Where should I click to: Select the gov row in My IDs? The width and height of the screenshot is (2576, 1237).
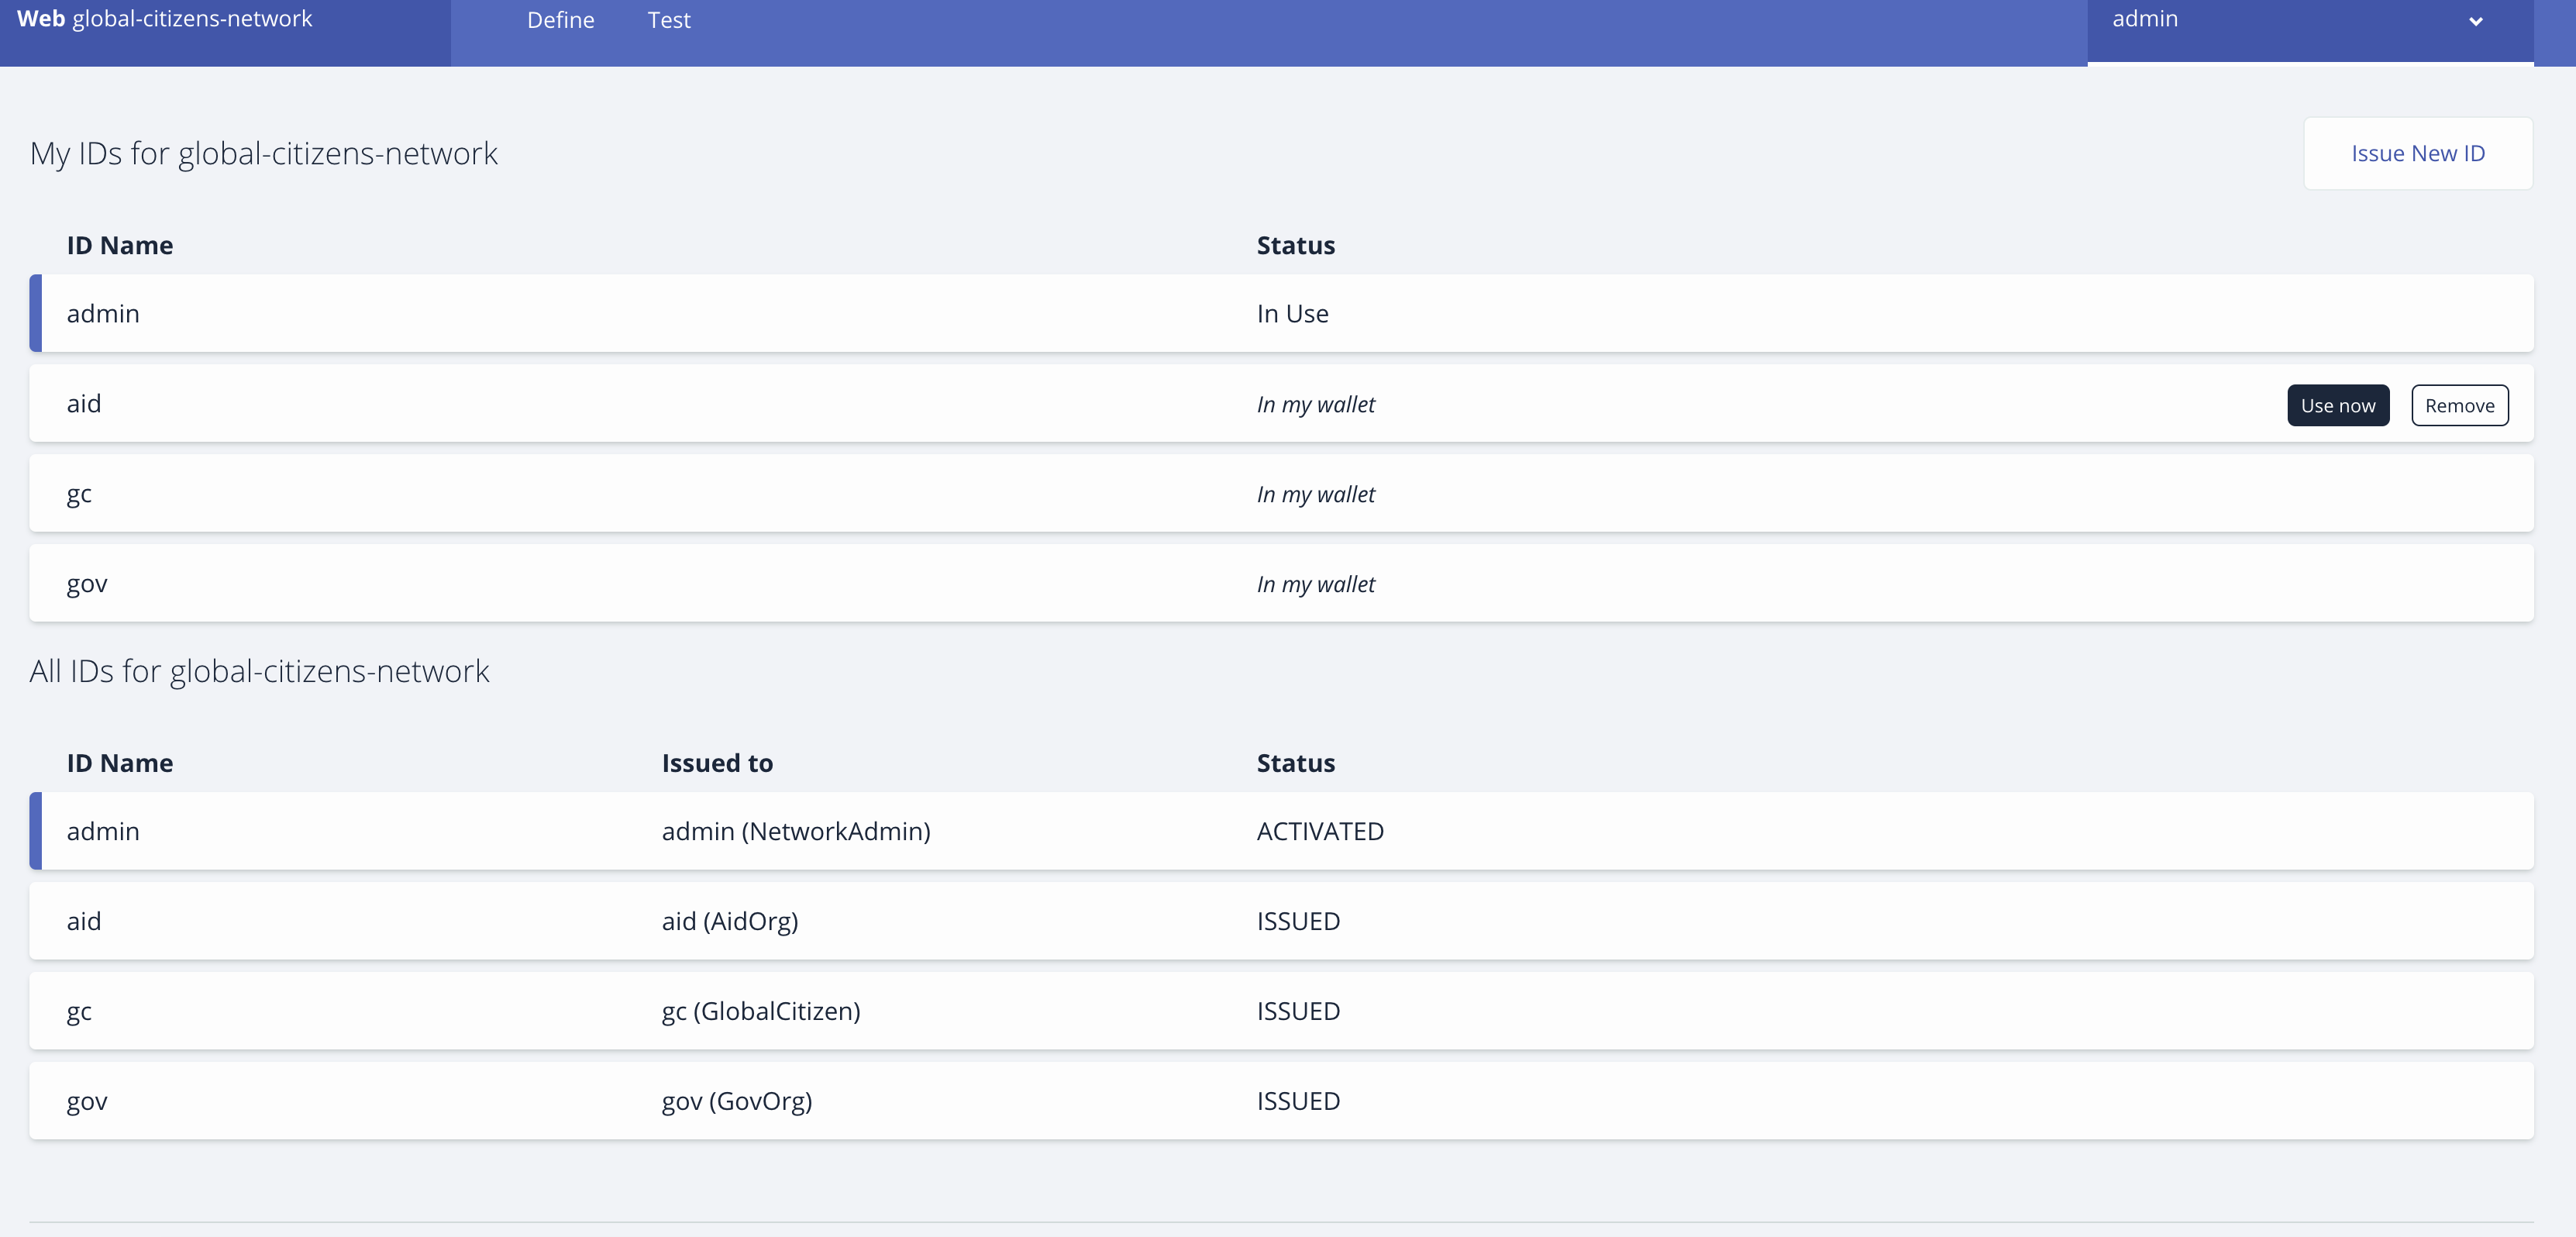pos(87,583)
